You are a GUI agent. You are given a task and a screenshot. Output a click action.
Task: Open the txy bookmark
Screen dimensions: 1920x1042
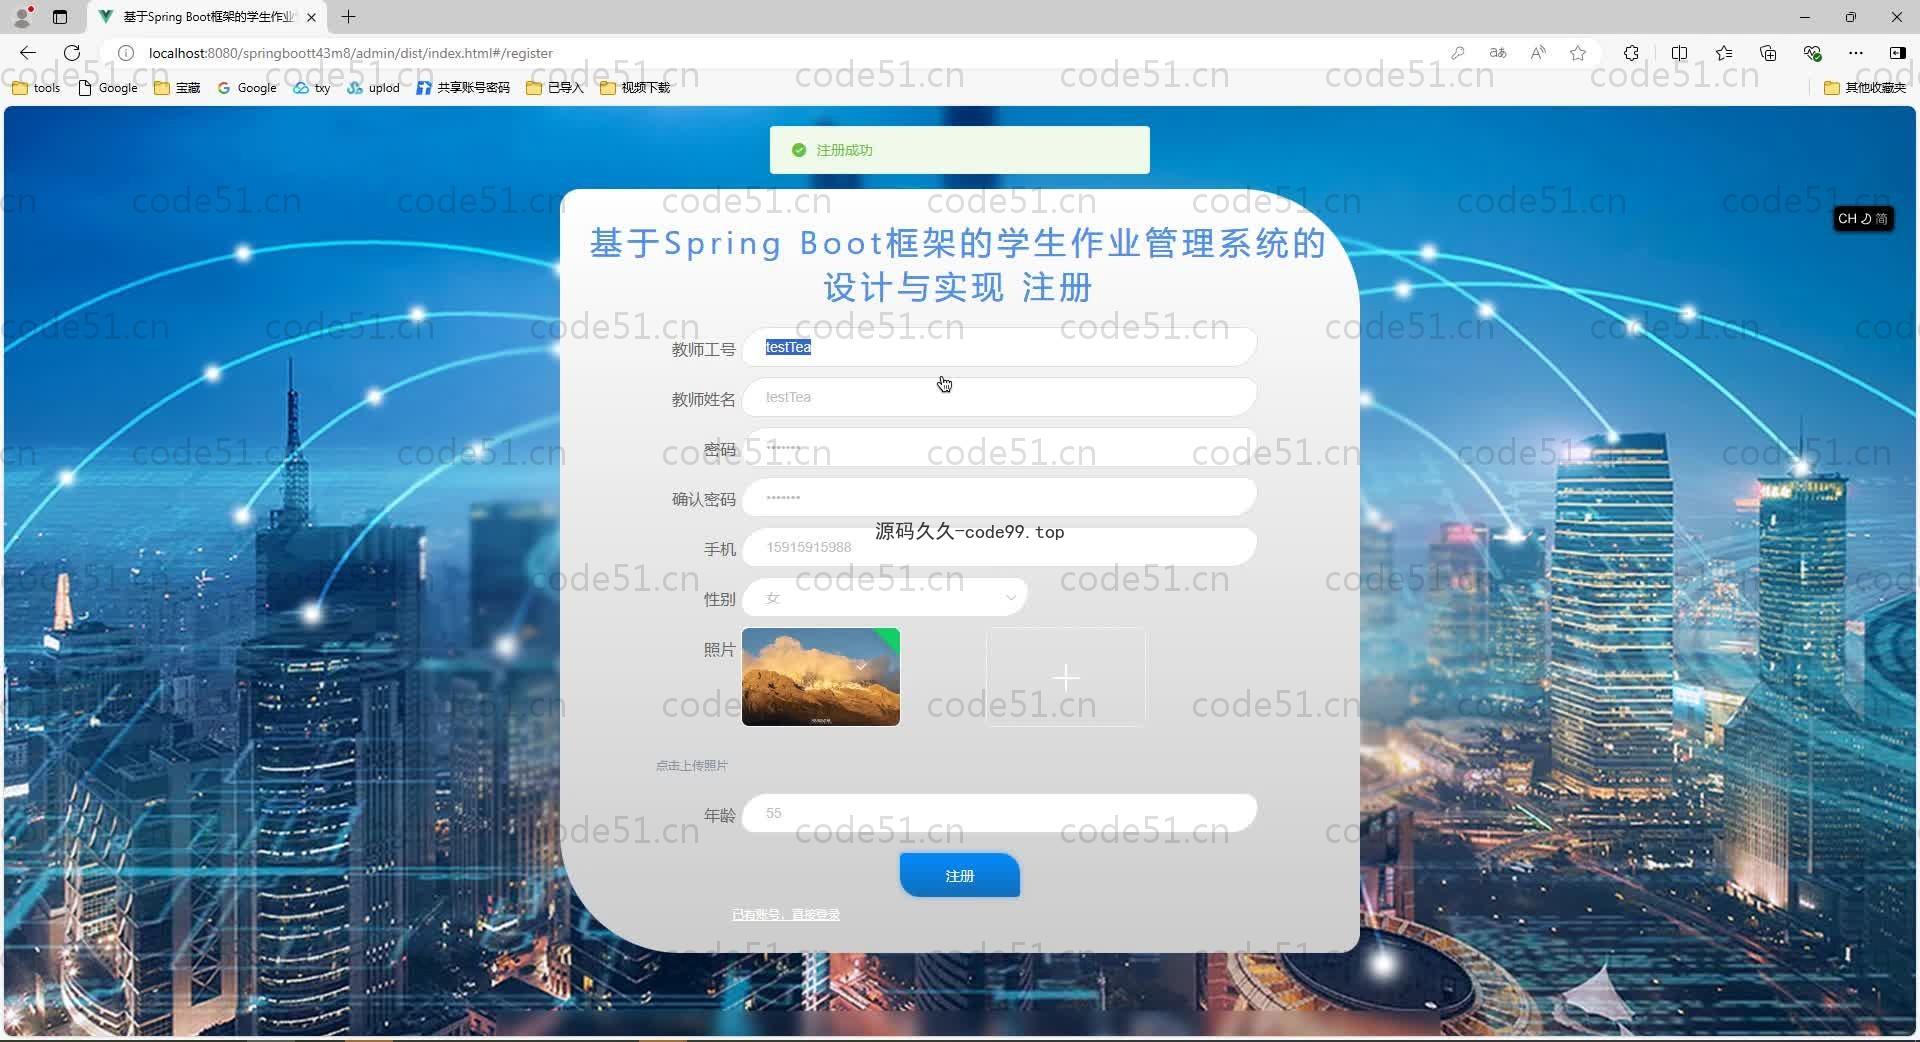312,88
